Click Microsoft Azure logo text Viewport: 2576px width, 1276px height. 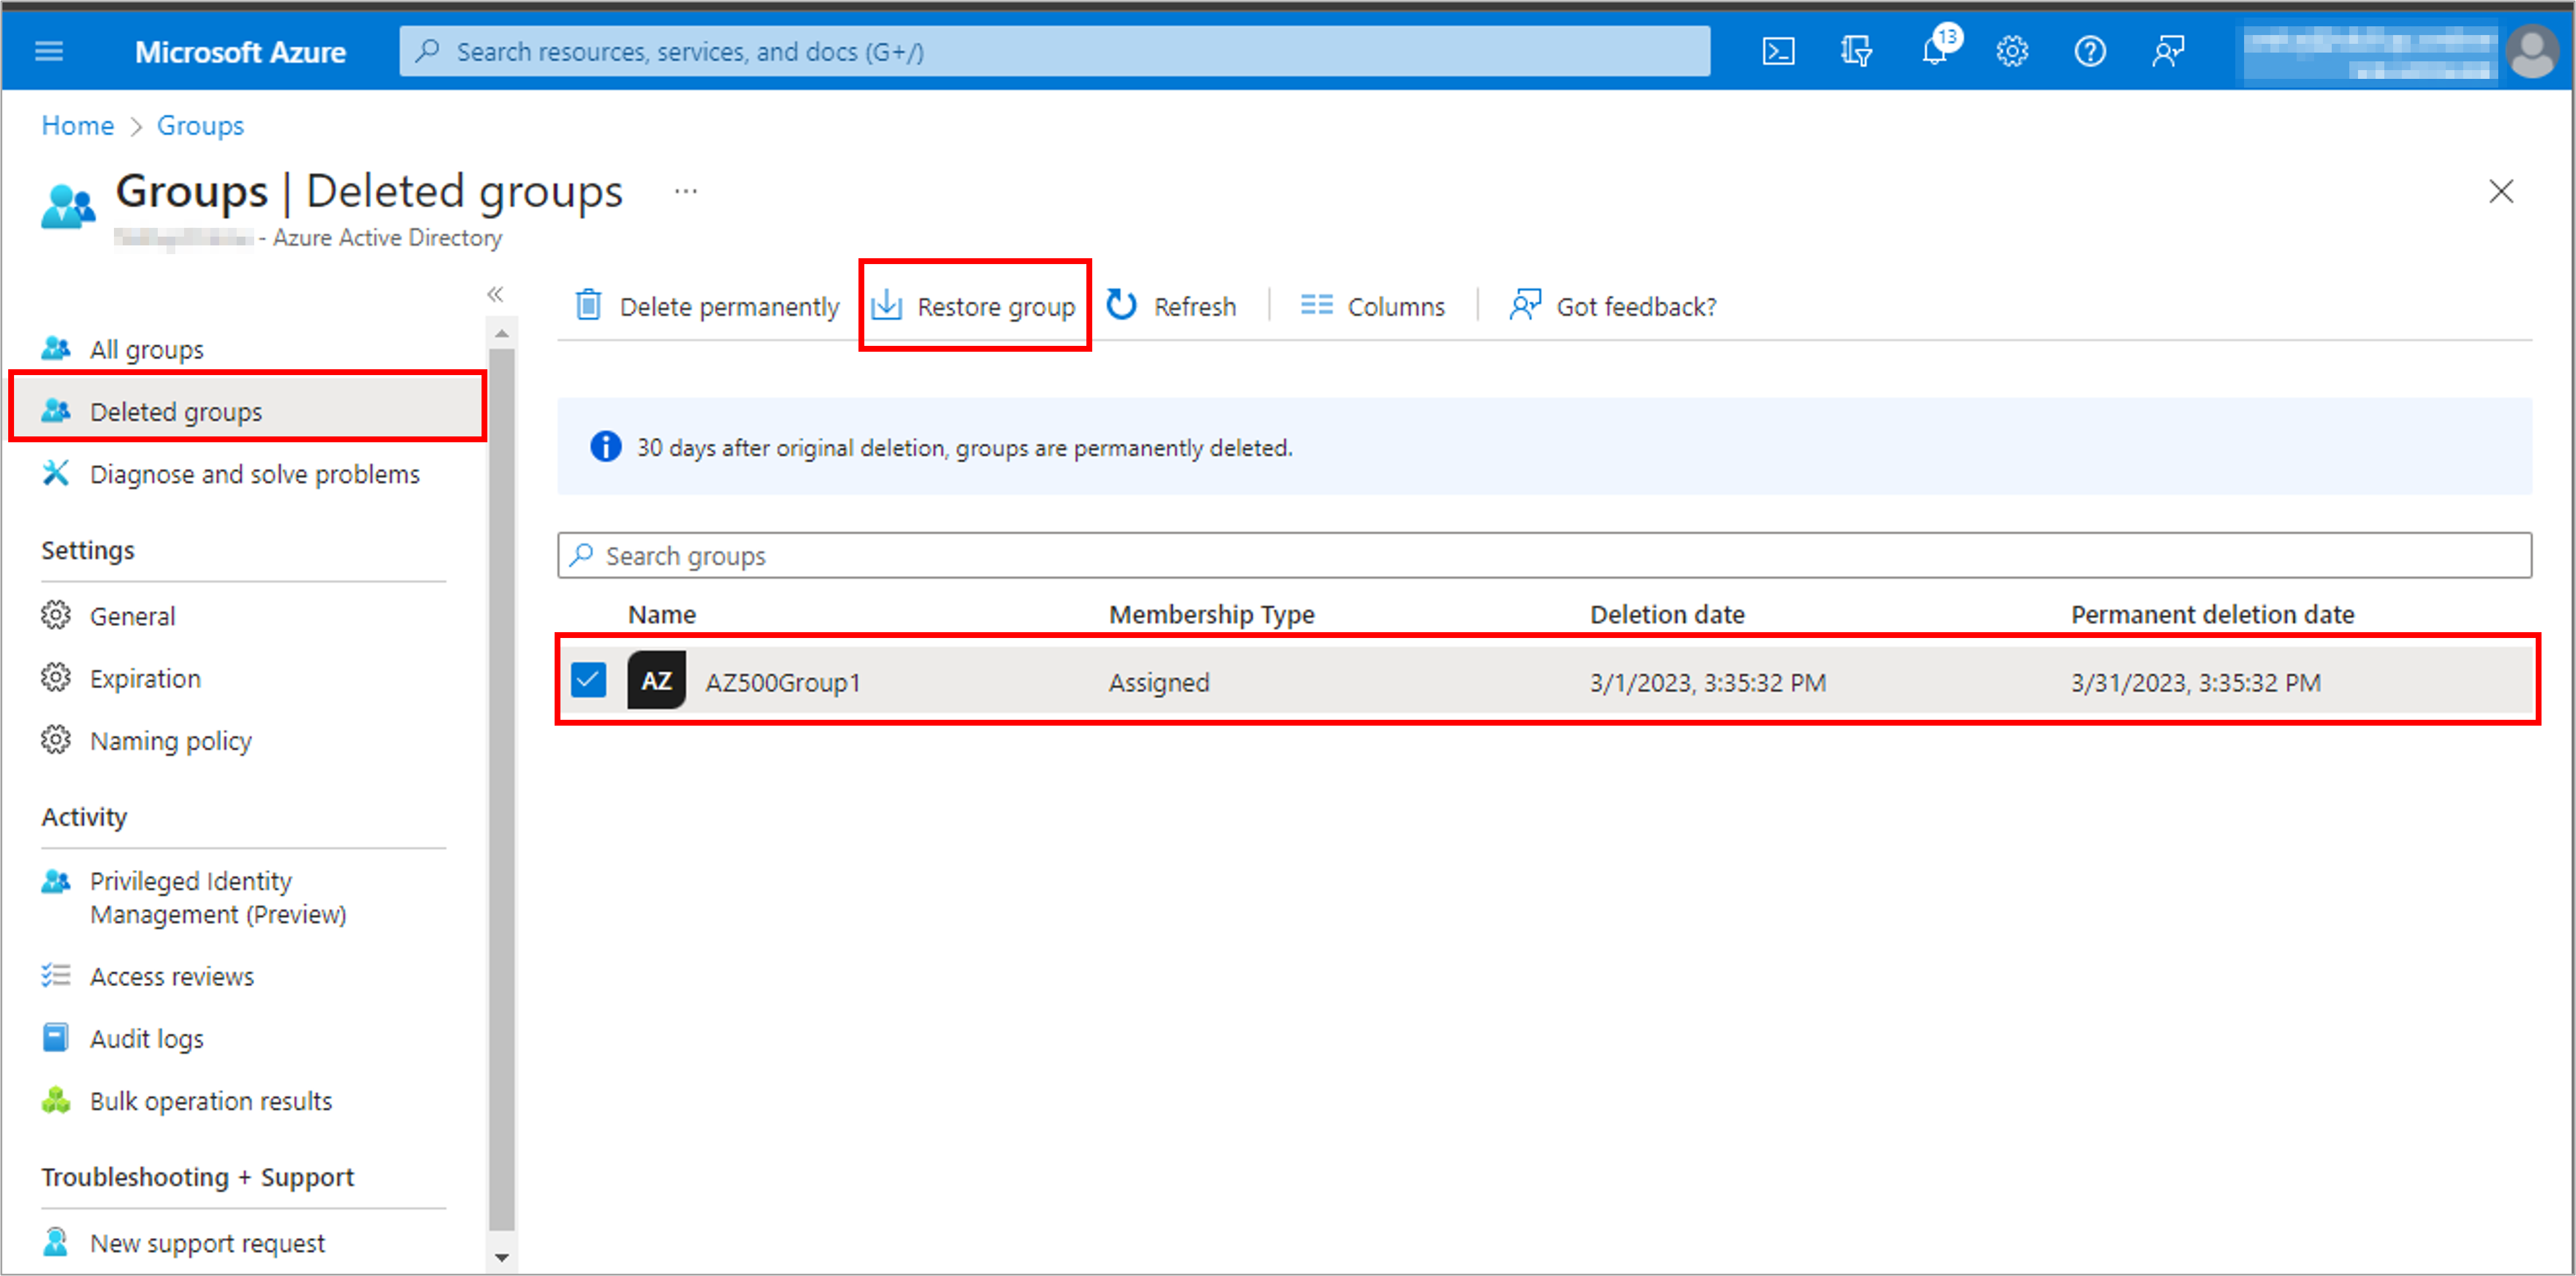[x=240, y=52]
